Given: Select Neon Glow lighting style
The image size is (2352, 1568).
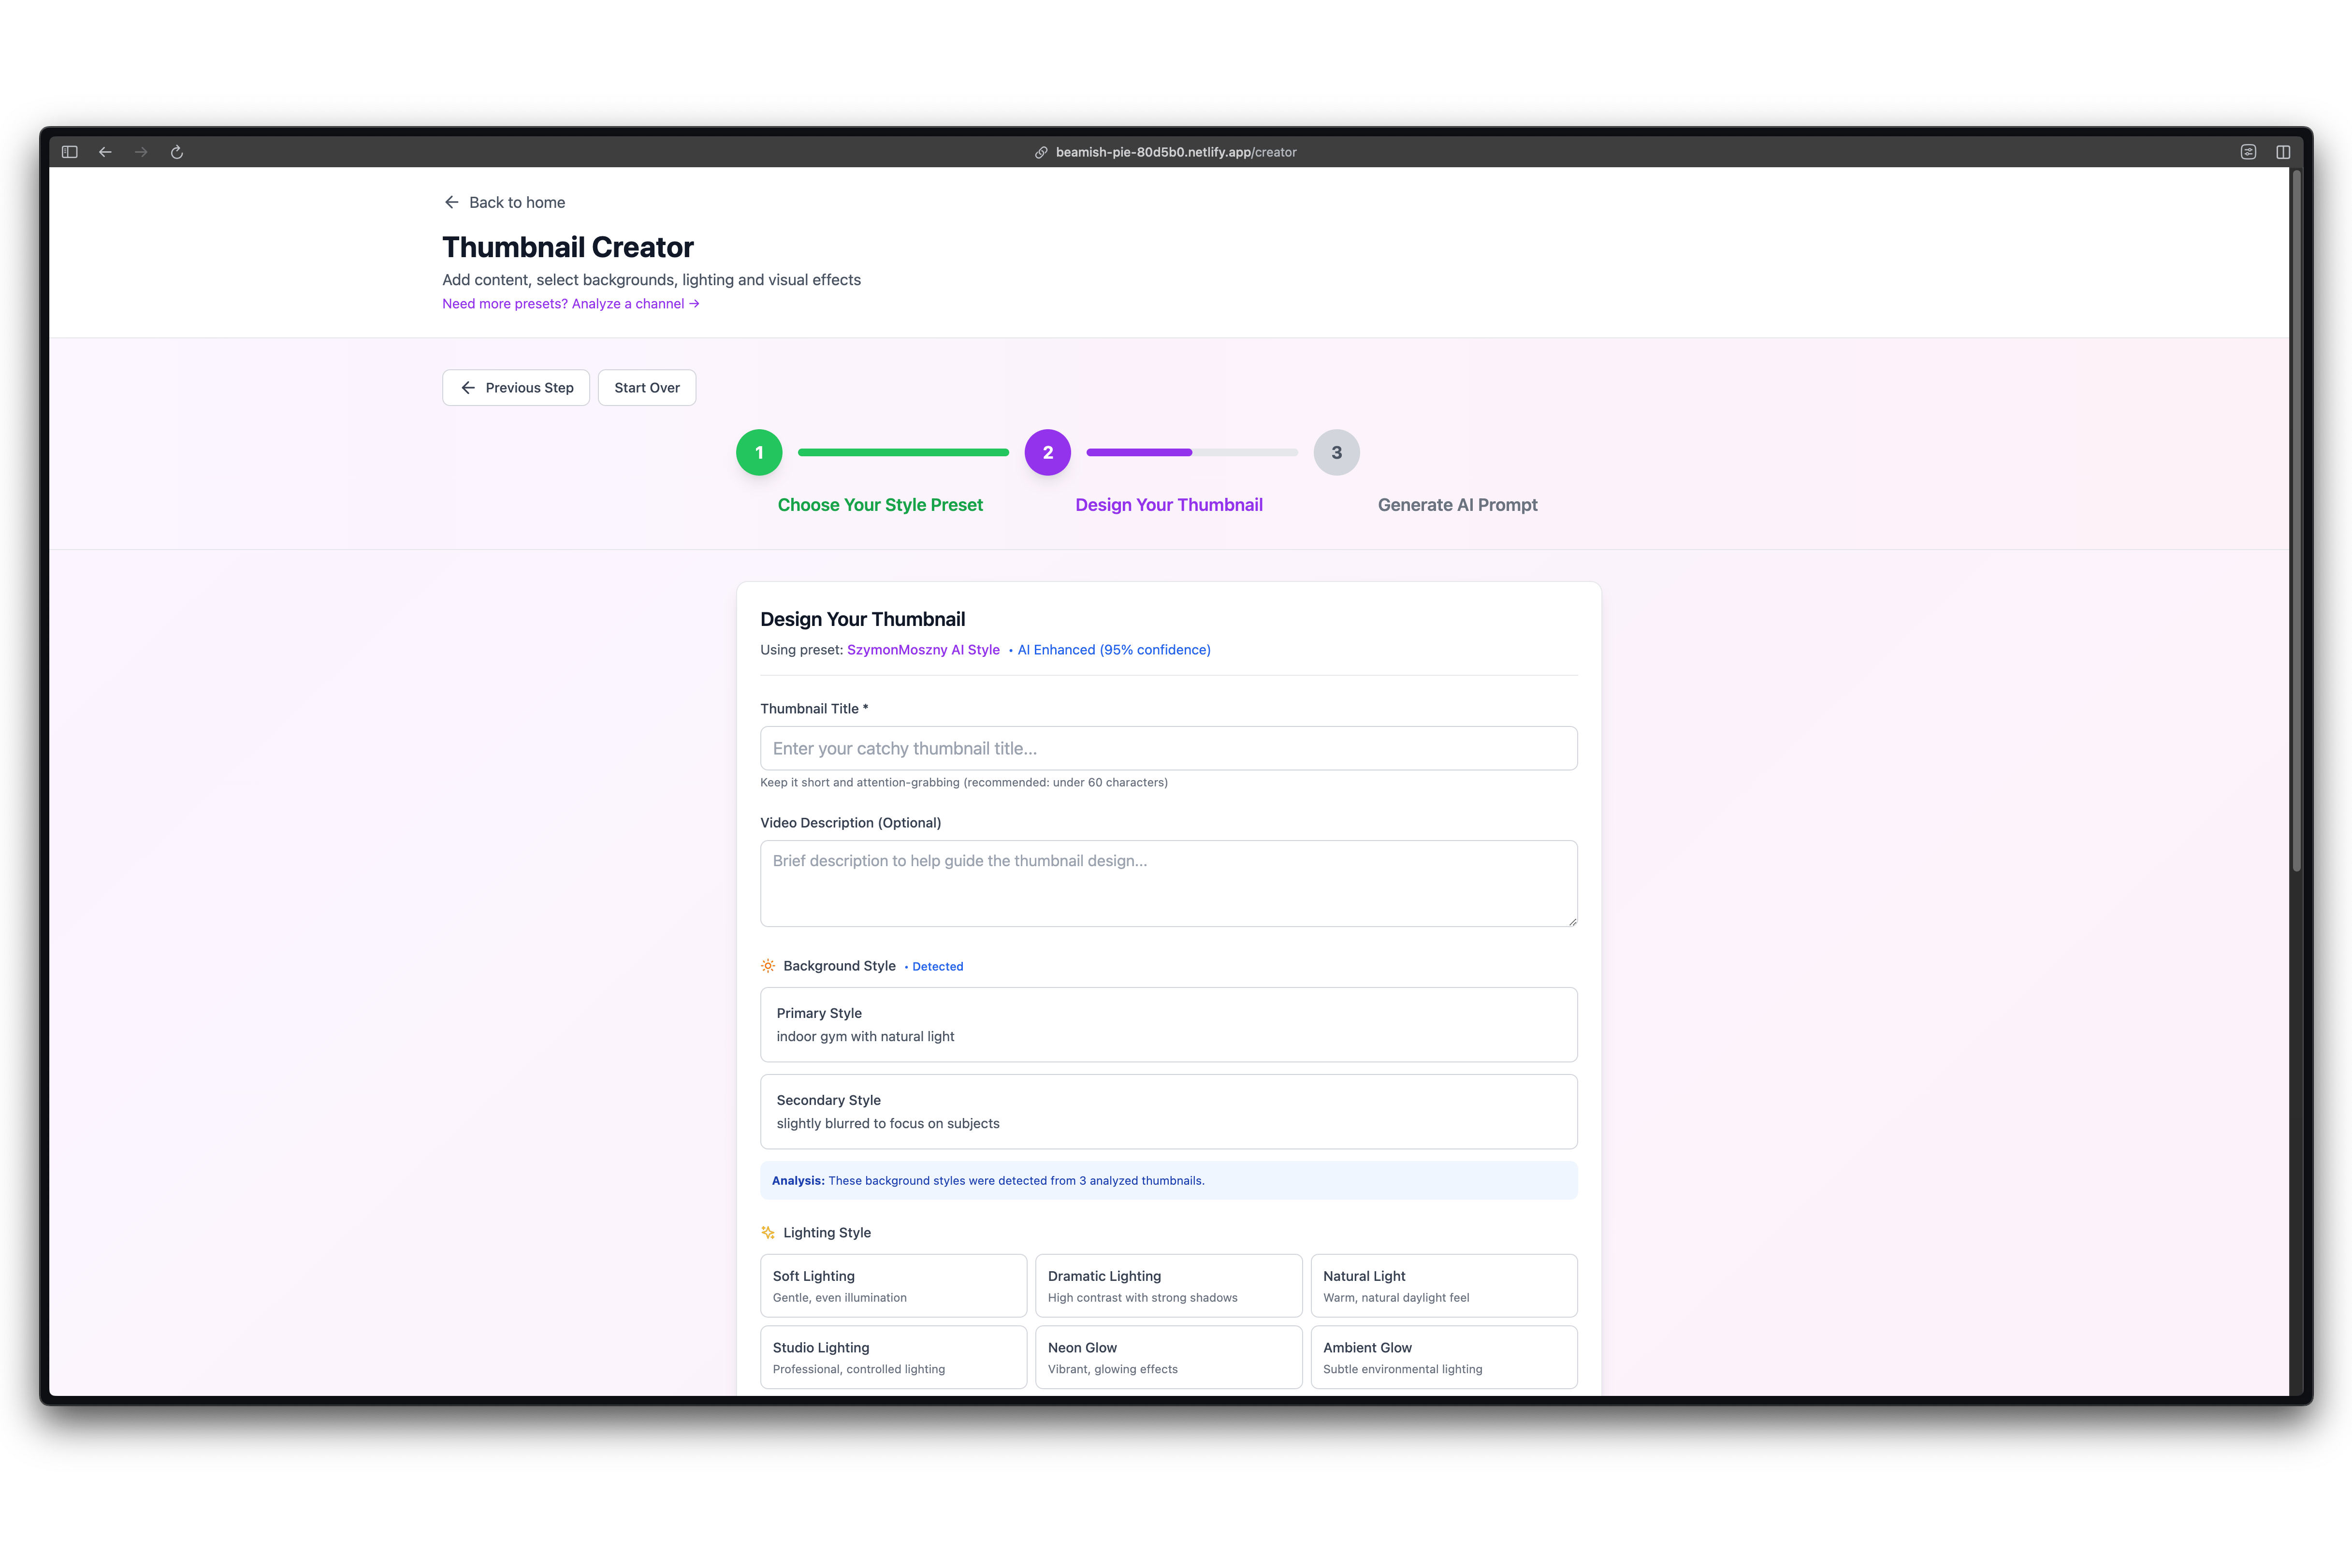Looking at the screenshot, I should (1168, 1357).
